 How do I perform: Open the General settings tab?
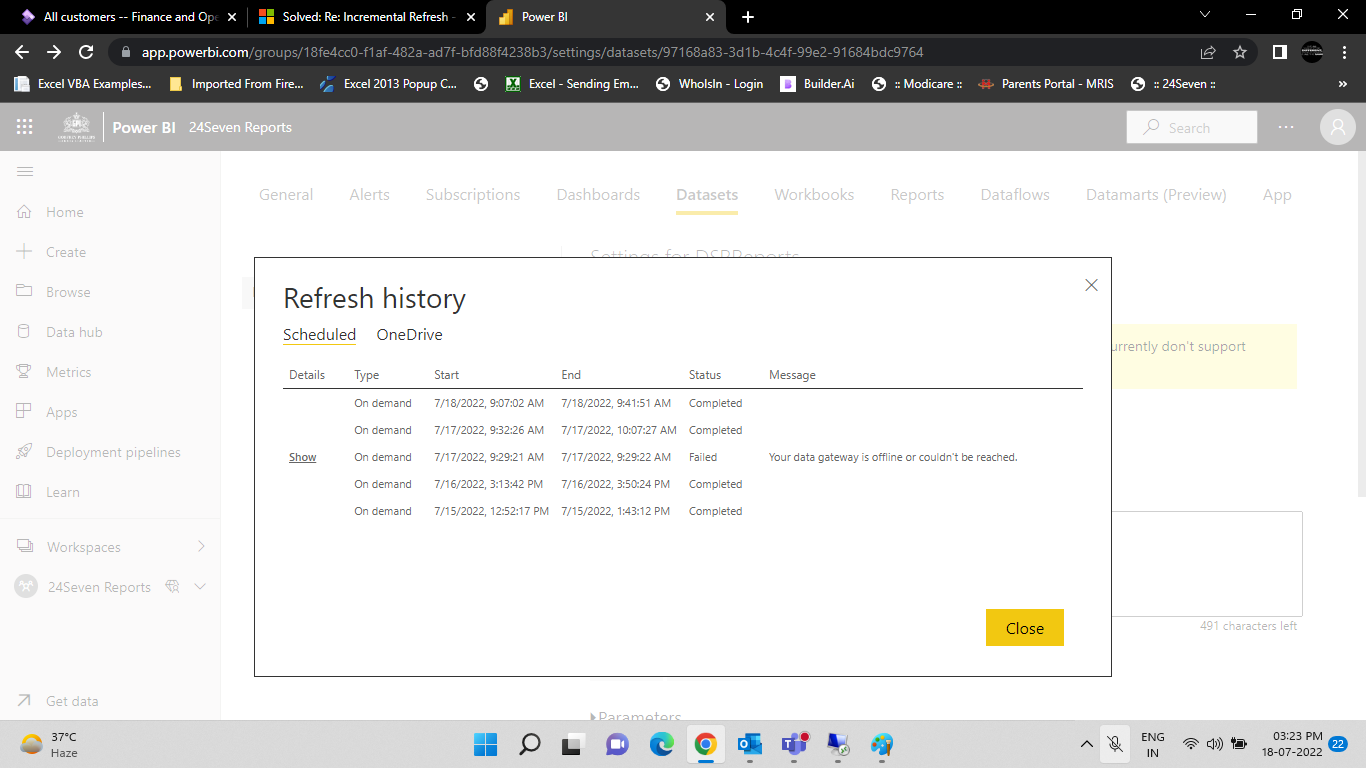(x=286, y=195)
